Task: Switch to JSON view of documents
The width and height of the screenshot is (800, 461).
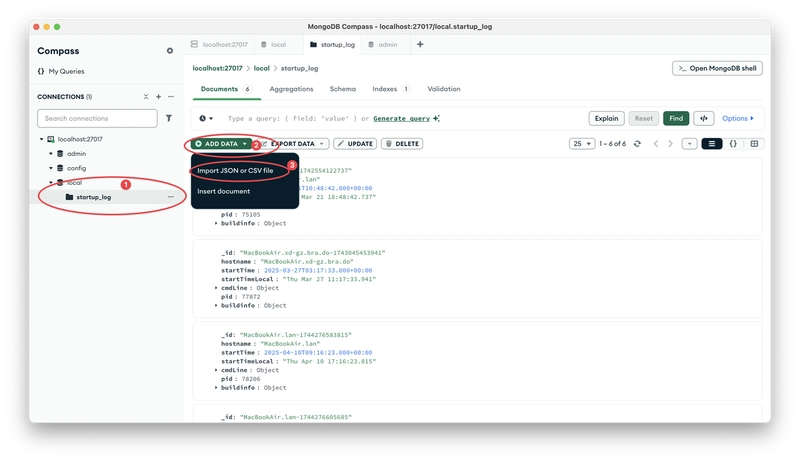Action: (733, 144)
